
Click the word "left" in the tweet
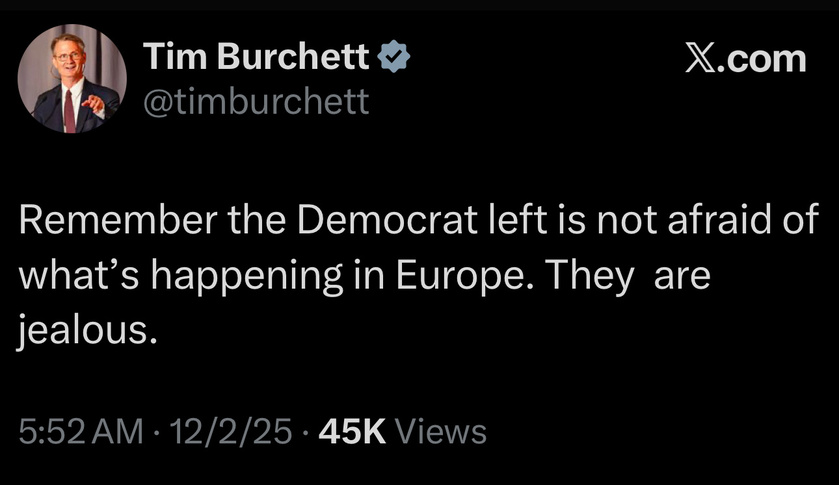478,221
